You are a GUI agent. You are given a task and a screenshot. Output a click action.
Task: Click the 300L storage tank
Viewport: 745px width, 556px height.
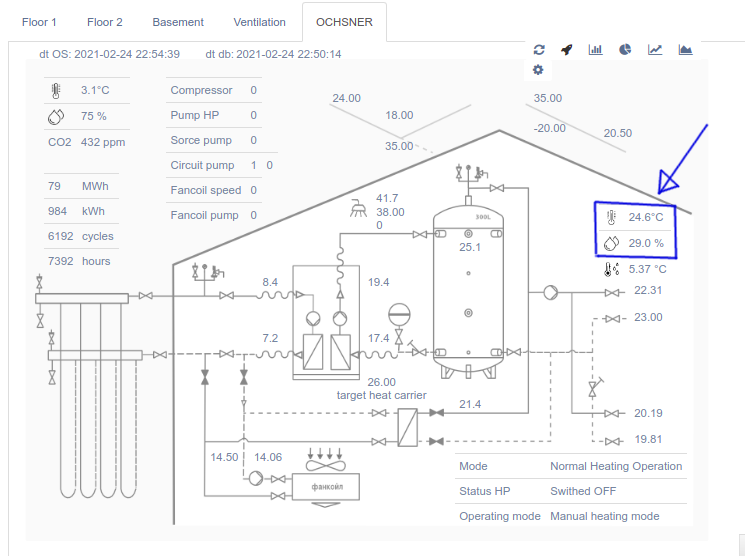pyautogui.click(x=468, y=292)
